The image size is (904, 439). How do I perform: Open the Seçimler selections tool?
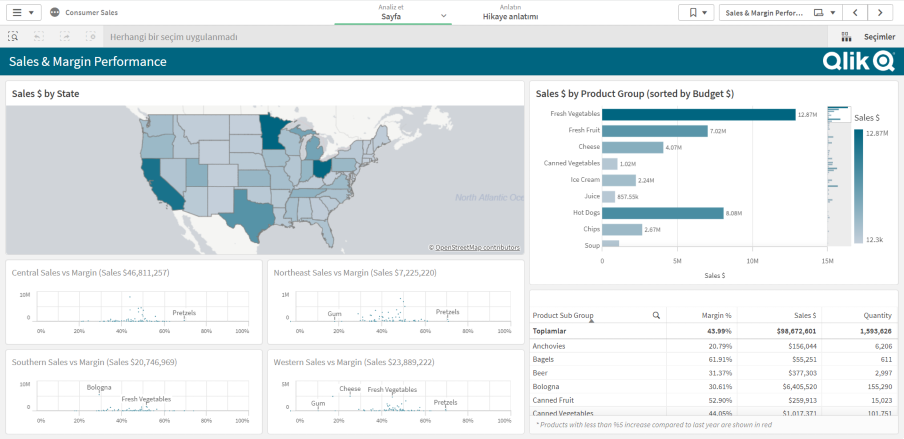click(867, 36)
